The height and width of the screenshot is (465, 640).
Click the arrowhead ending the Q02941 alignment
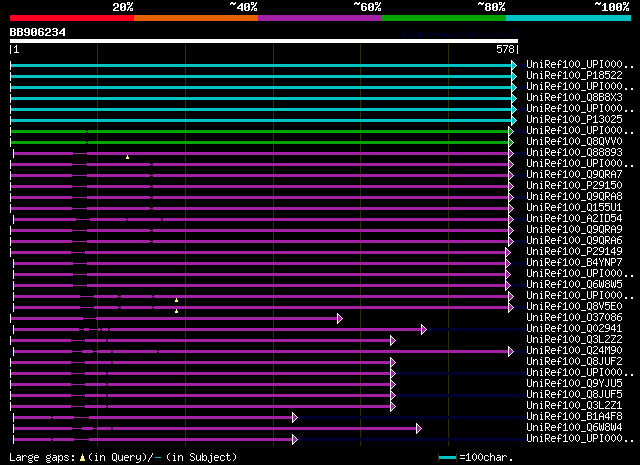tap(424, 330)
